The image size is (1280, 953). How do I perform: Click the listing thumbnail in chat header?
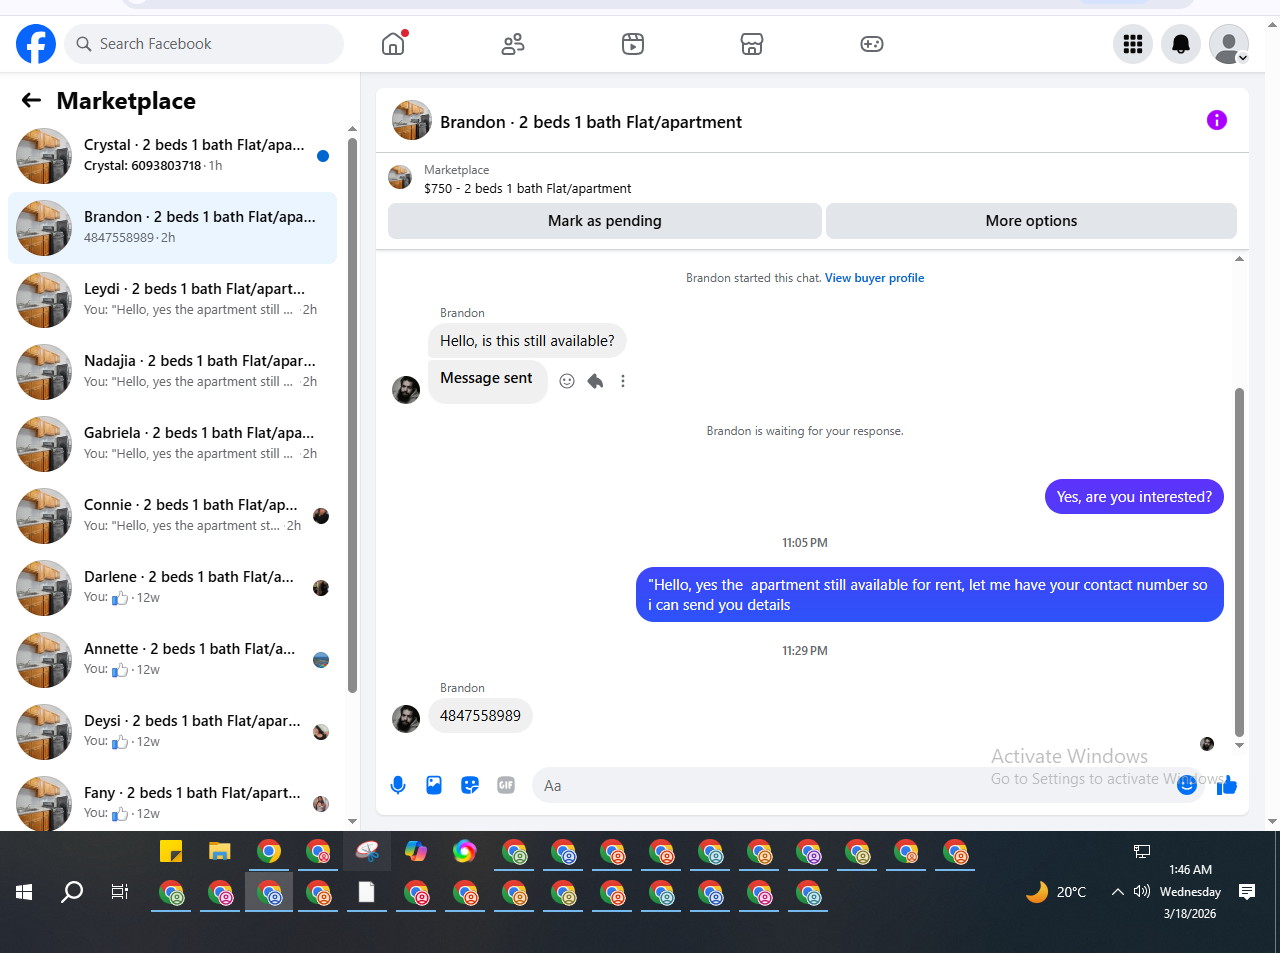click(412, 120)
